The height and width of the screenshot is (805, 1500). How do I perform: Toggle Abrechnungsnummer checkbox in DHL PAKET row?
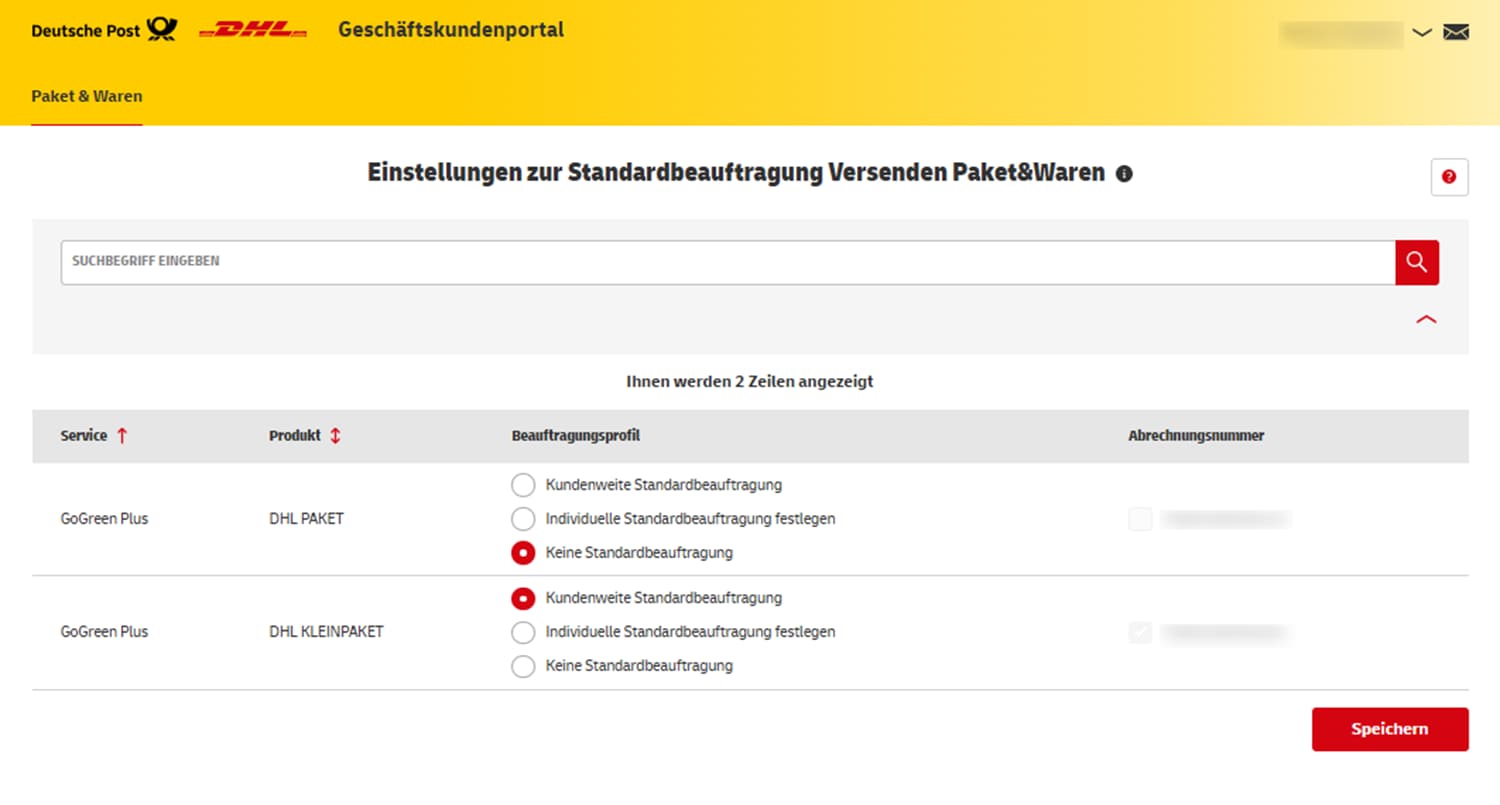click(1140, 519)
